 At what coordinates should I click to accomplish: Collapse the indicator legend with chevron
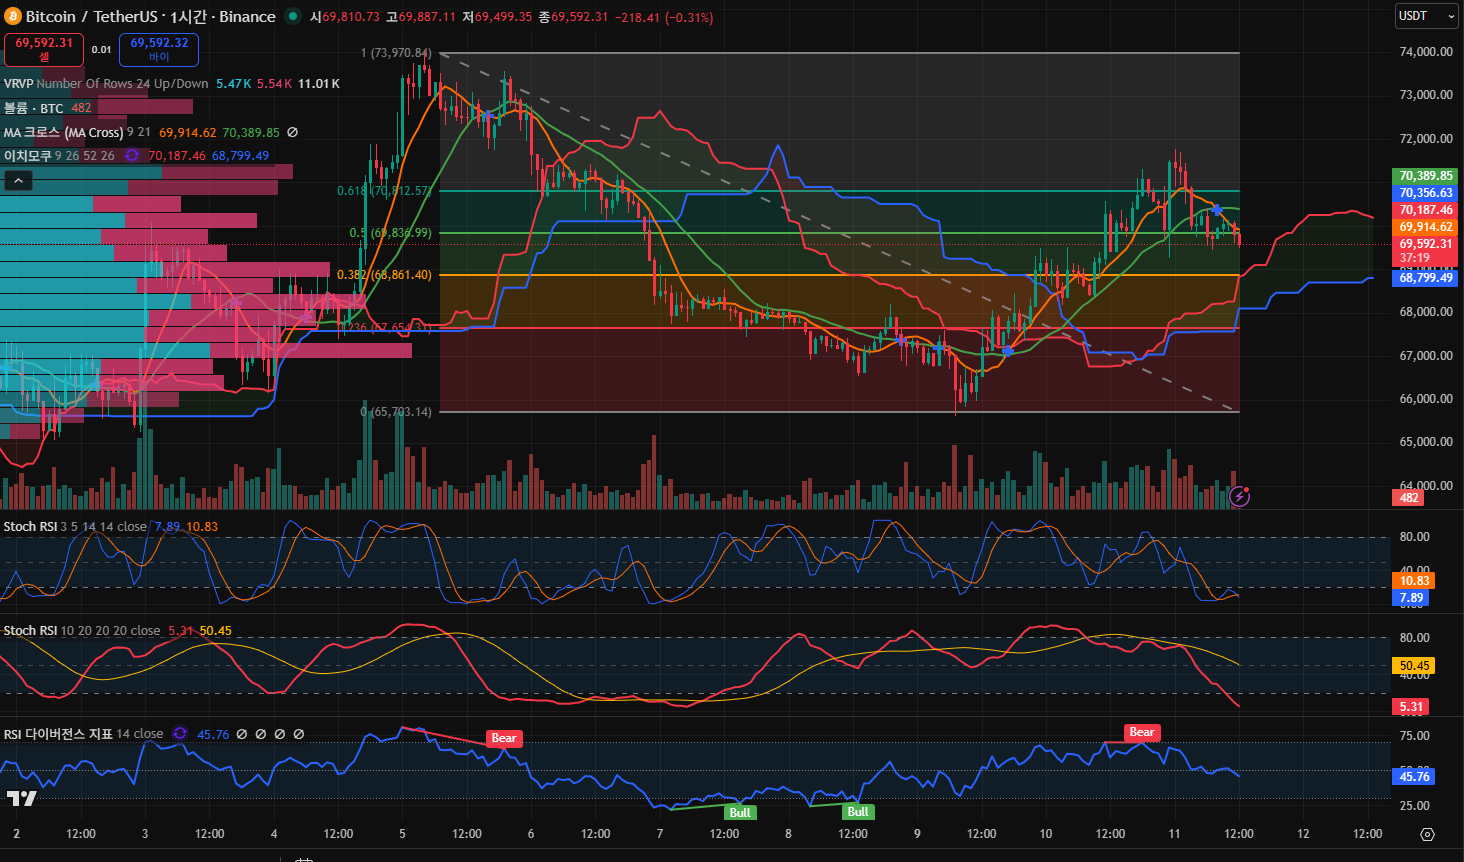[x=19, y=180]
